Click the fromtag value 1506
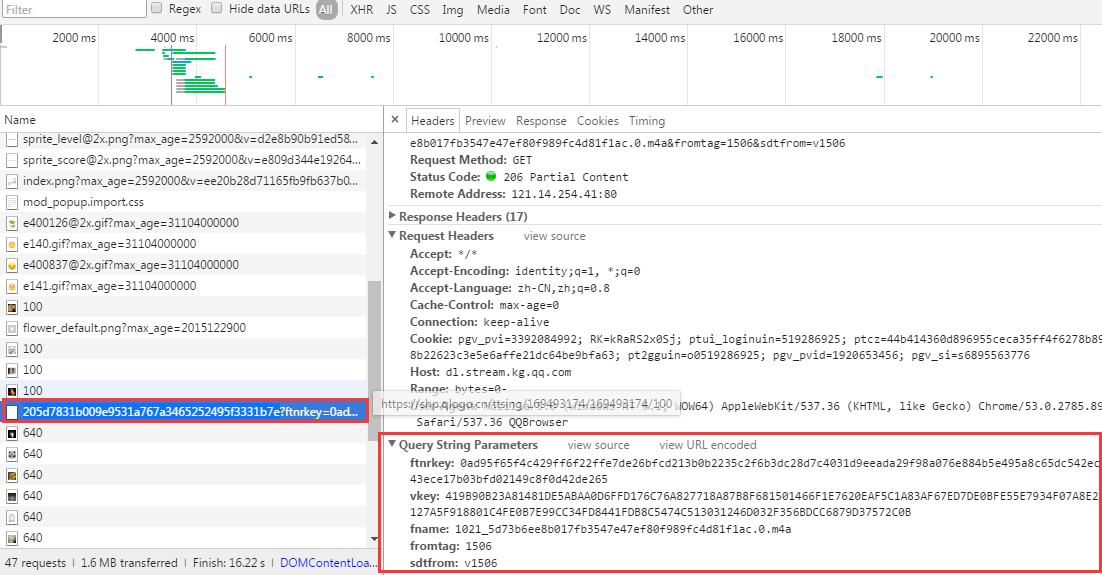The image size is (1102, 575). click(x=478, y=546)
